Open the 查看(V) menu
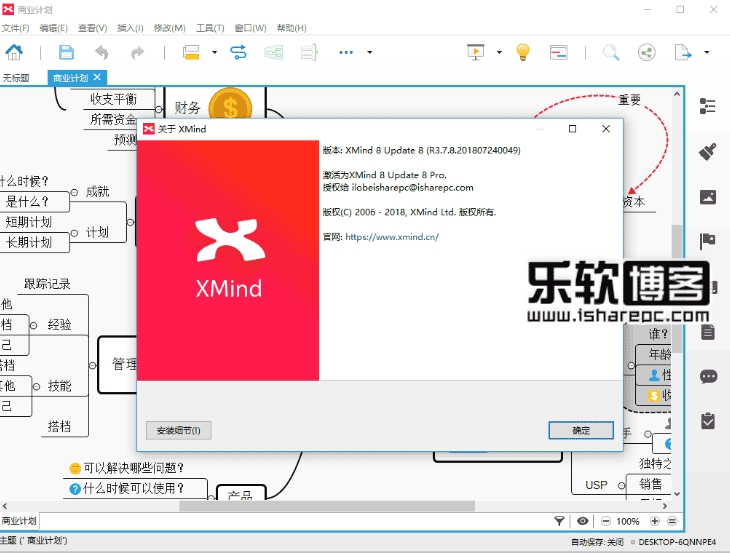 [x=93, y=28]
